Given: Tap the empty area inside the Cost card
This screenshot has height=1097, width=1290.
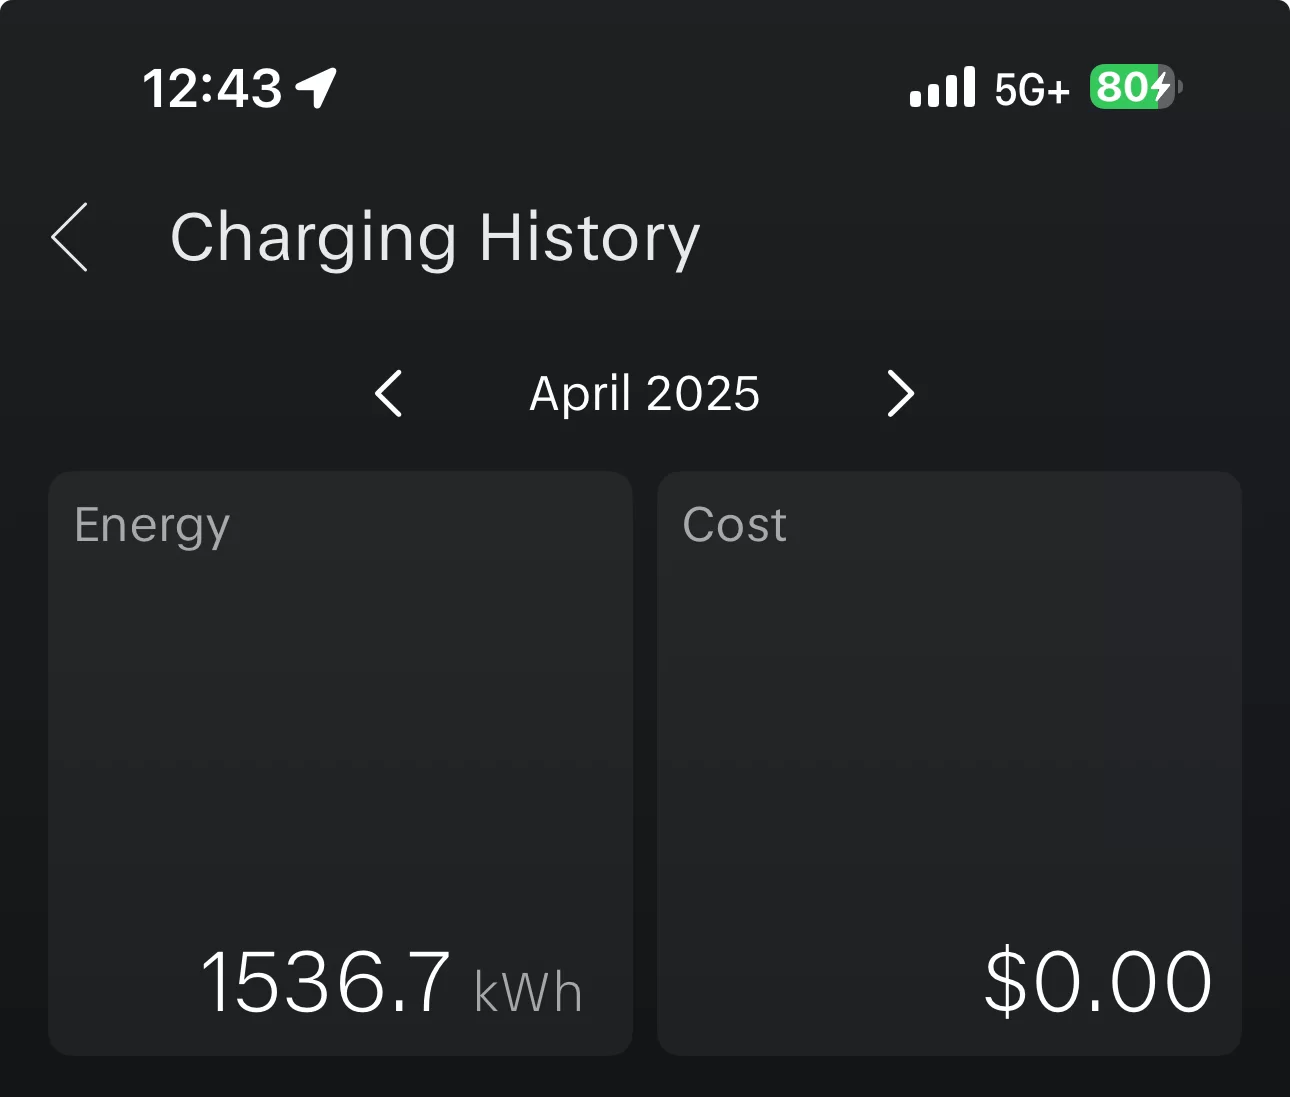Looking at the screenshot, I should click(x=949, y=740).
